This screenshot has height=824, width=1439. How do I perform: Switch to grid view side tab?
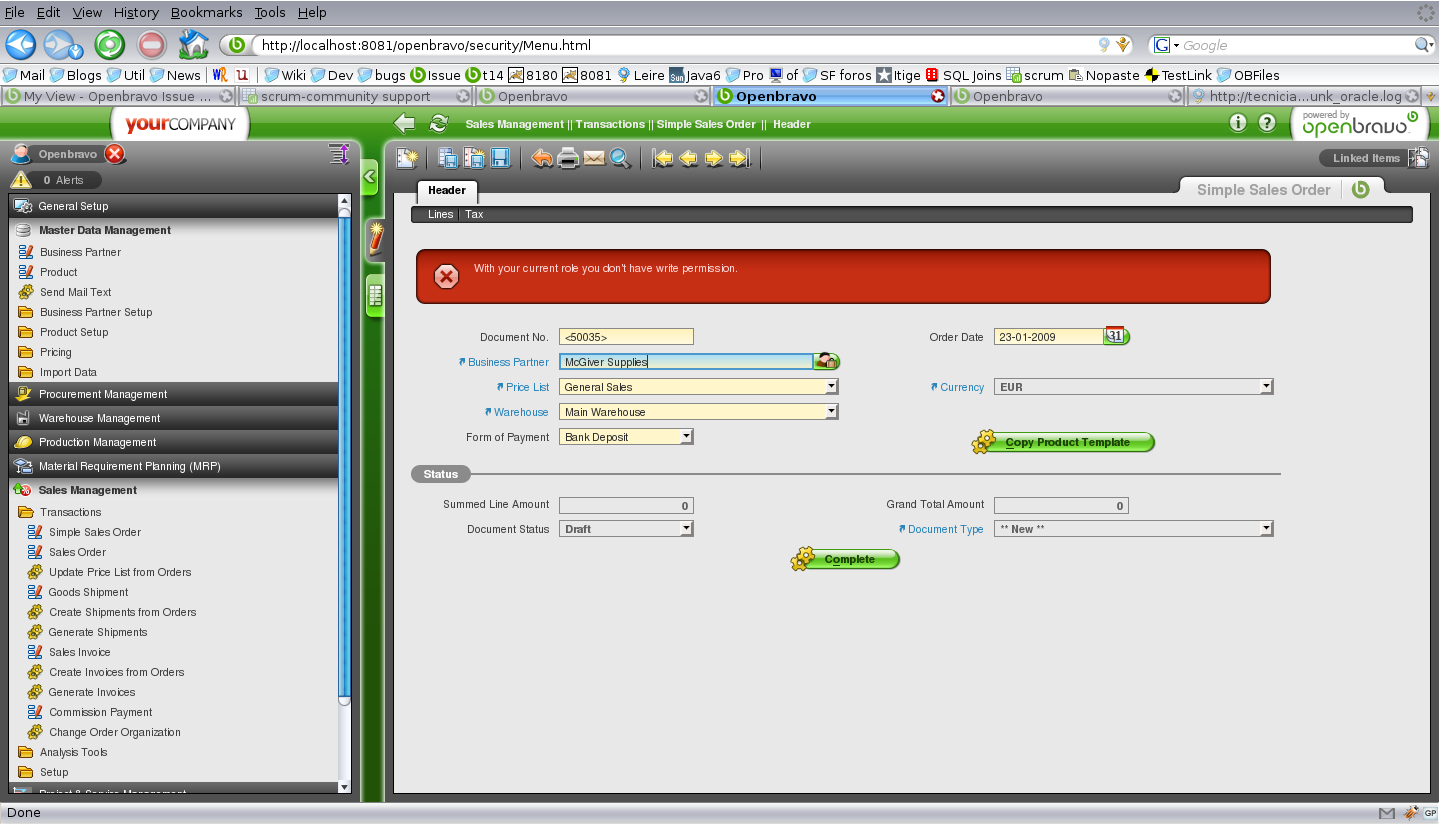(375, 295)
